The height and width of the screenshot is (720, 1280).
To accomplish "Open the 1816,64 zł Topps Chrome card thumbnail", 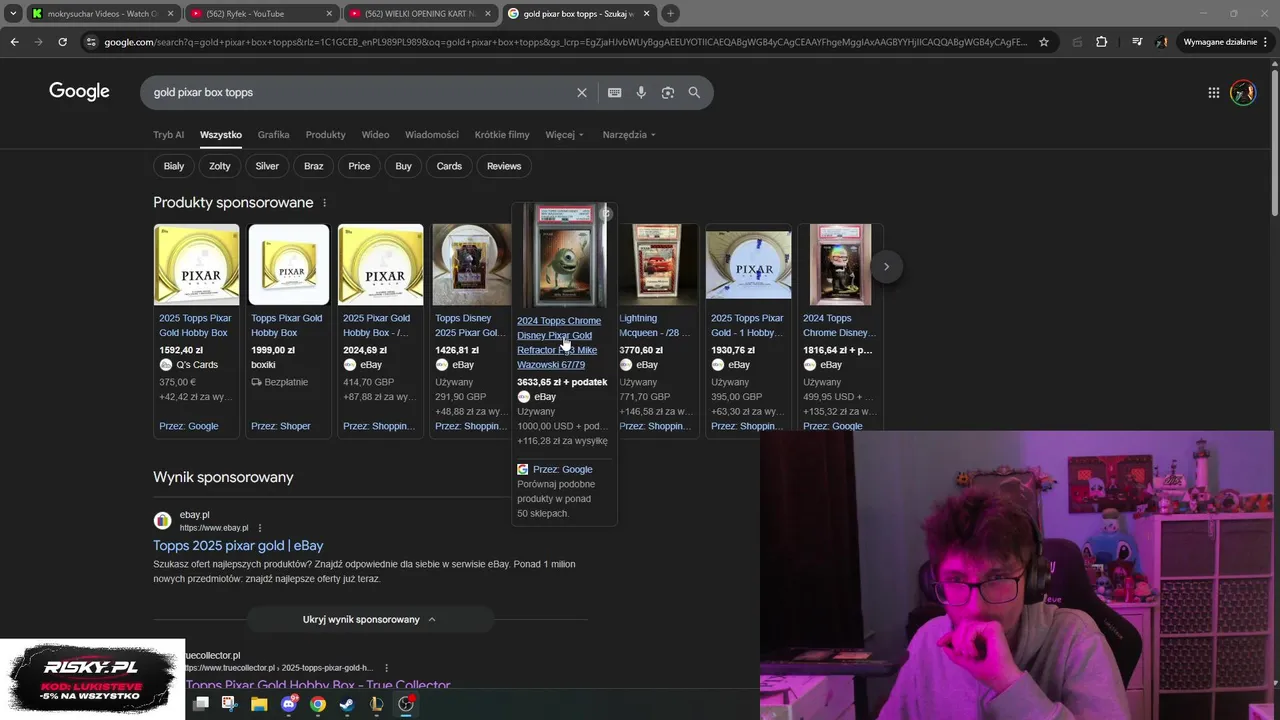I will [x=840, y=265].
